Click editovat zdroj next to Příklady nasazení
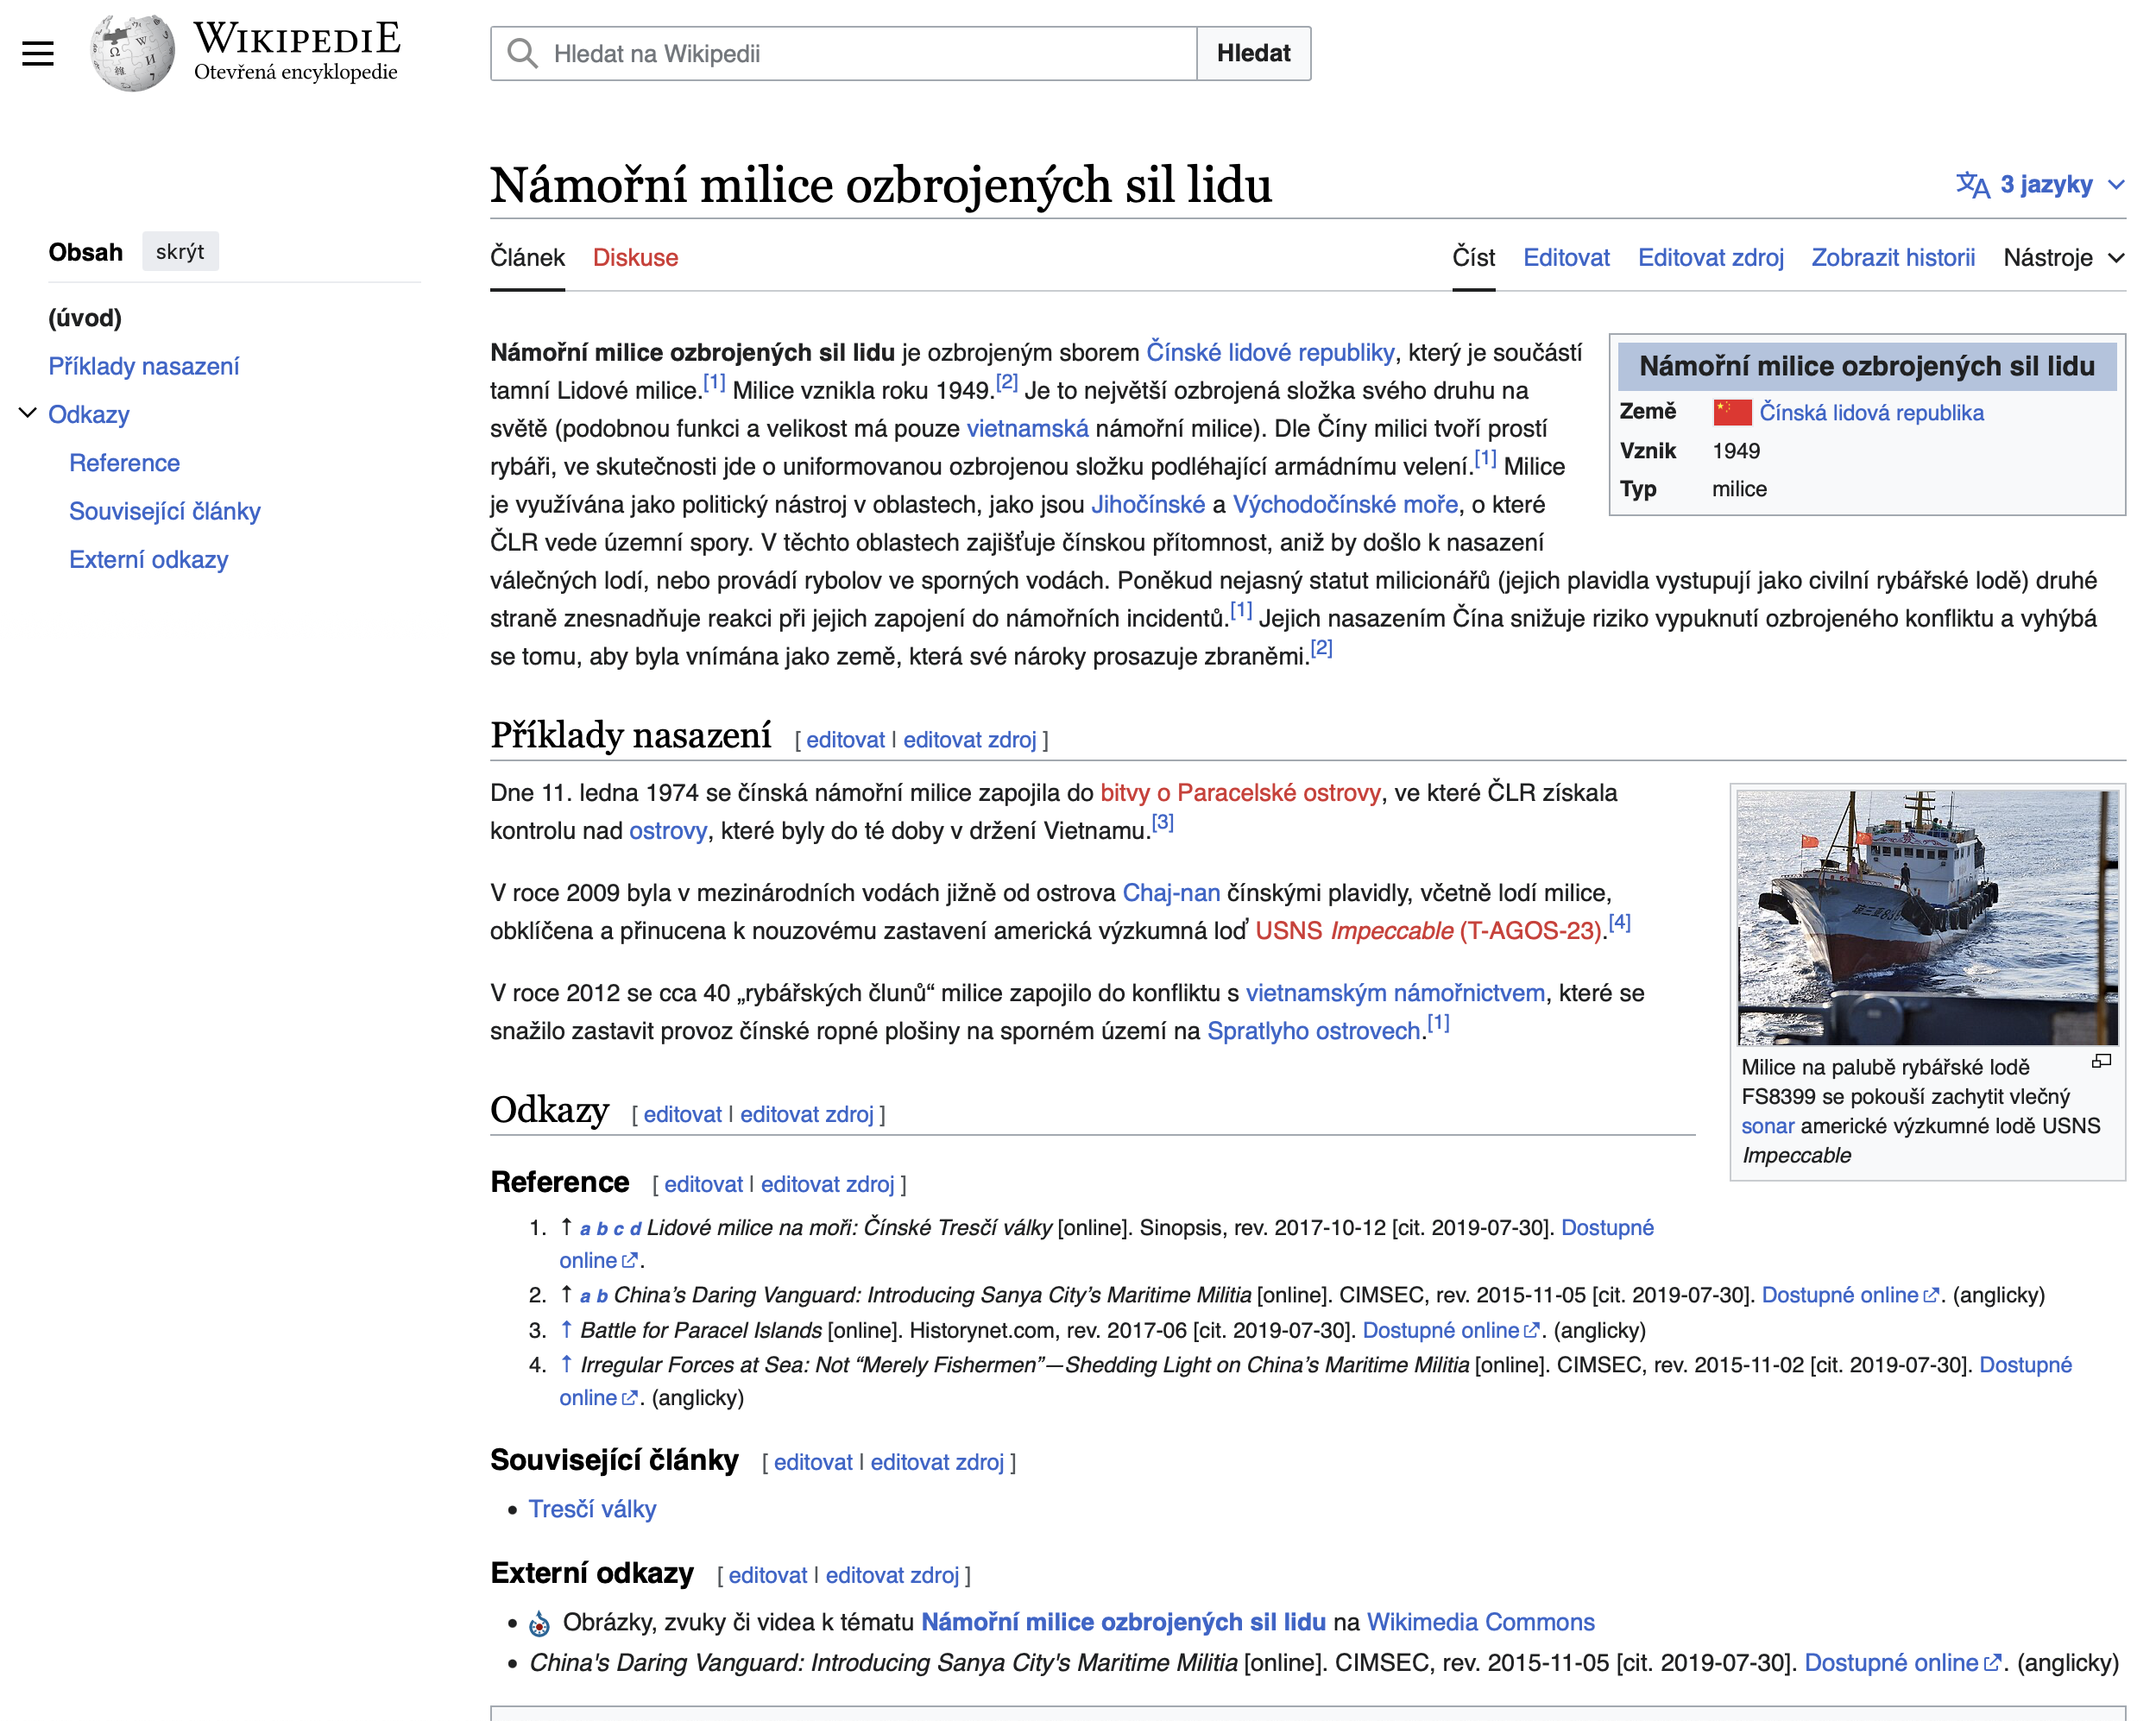The image size is (2156, 1721). pos(969,740)
